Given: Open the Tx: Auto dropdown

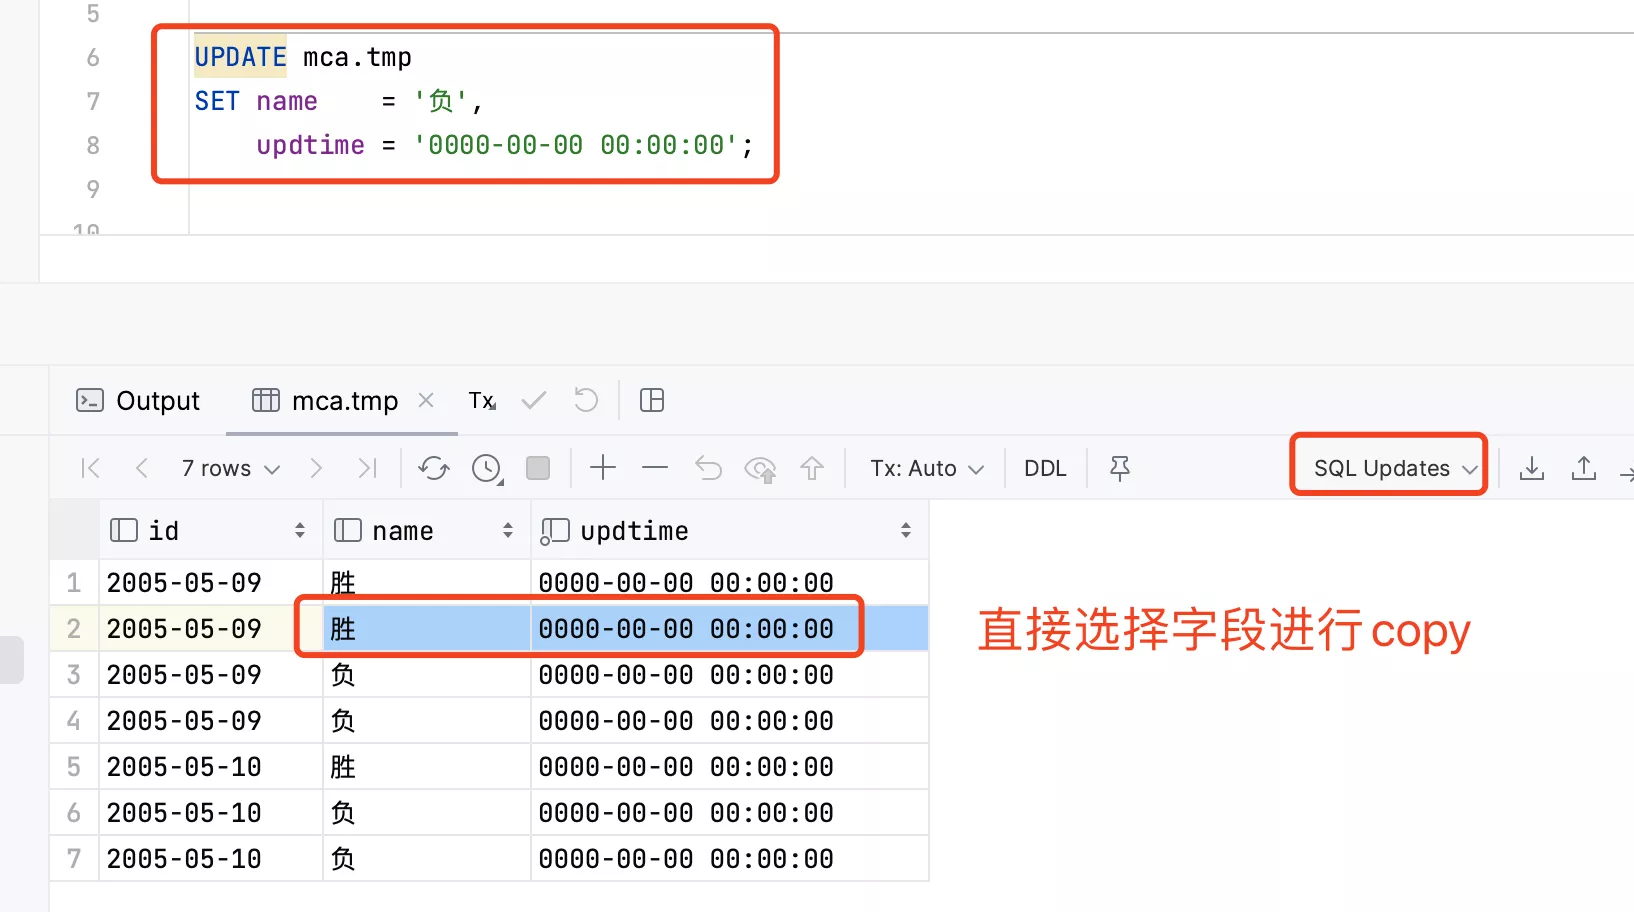Looking at the screenshot, I should [x=927, y=468].
